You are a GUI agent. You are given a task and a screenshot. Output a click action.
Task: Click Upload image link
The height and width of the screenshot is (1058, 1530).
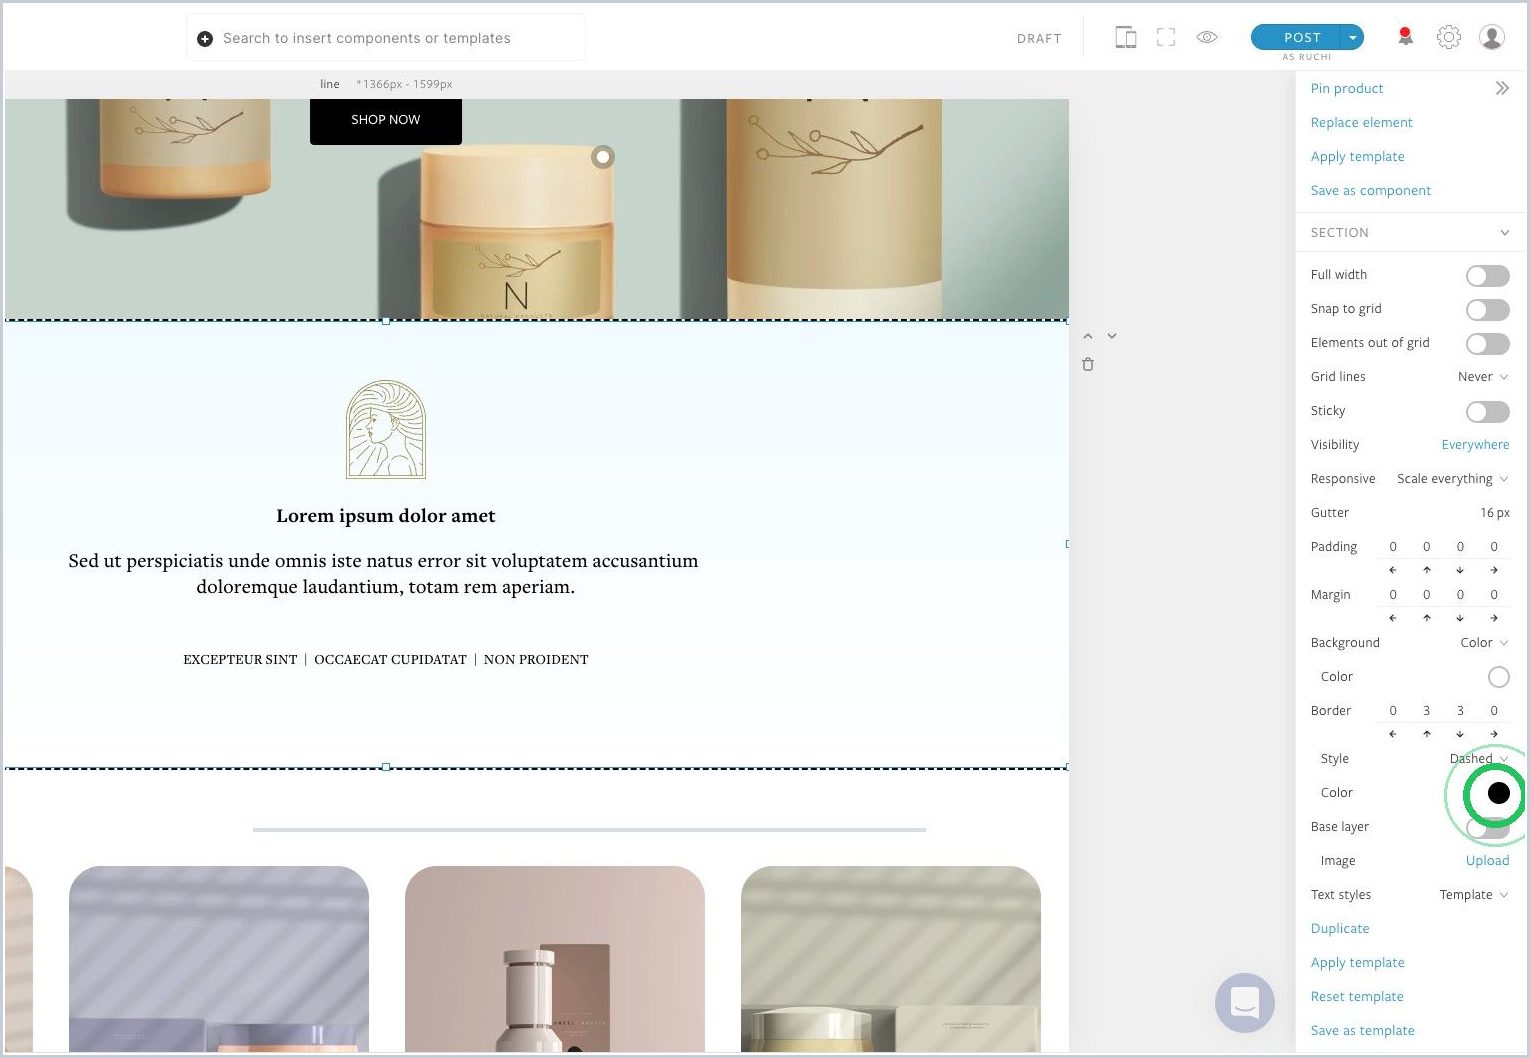[x=1488, y=861]
